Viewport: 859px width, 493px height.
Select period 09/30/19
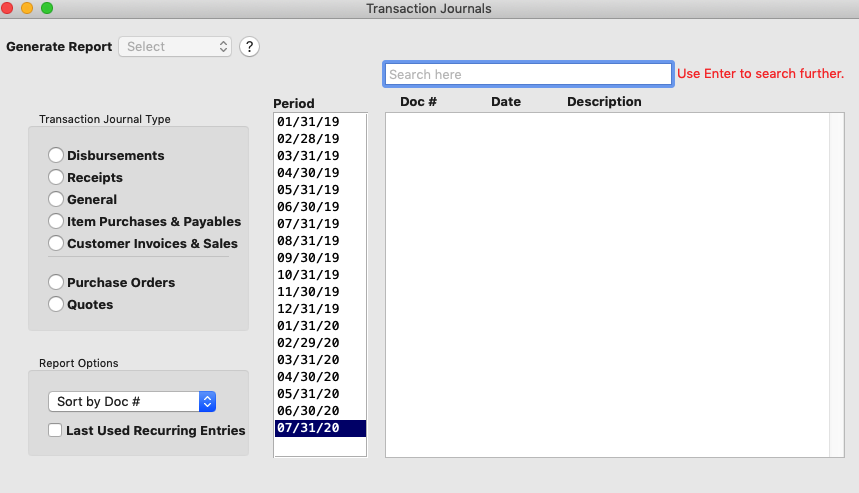320,257
